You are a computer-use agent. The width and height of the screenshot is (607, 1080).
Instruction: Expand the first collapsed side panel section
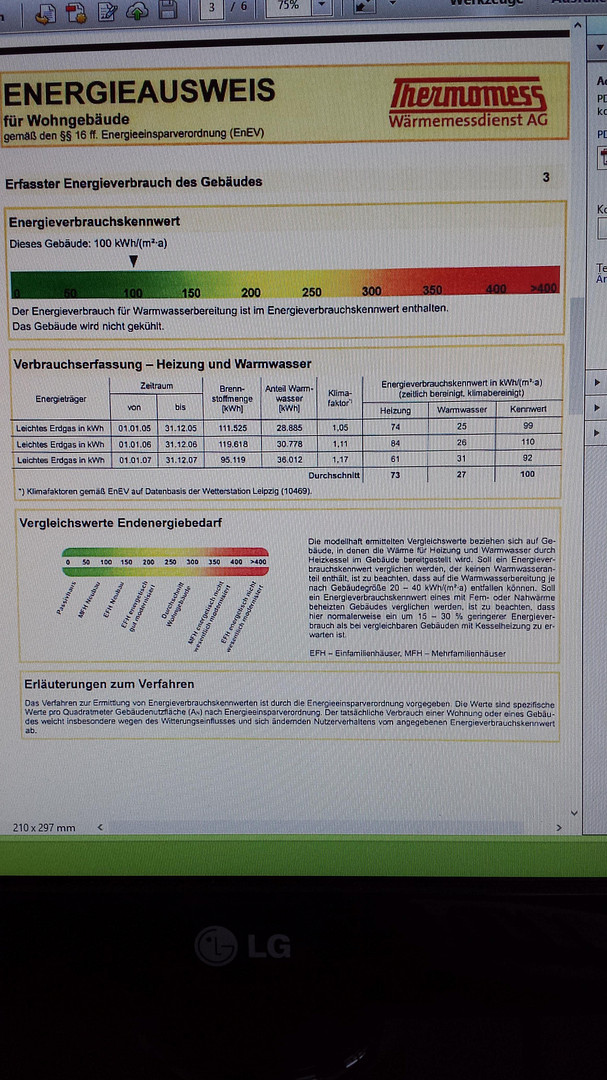(x=597, y=382)
